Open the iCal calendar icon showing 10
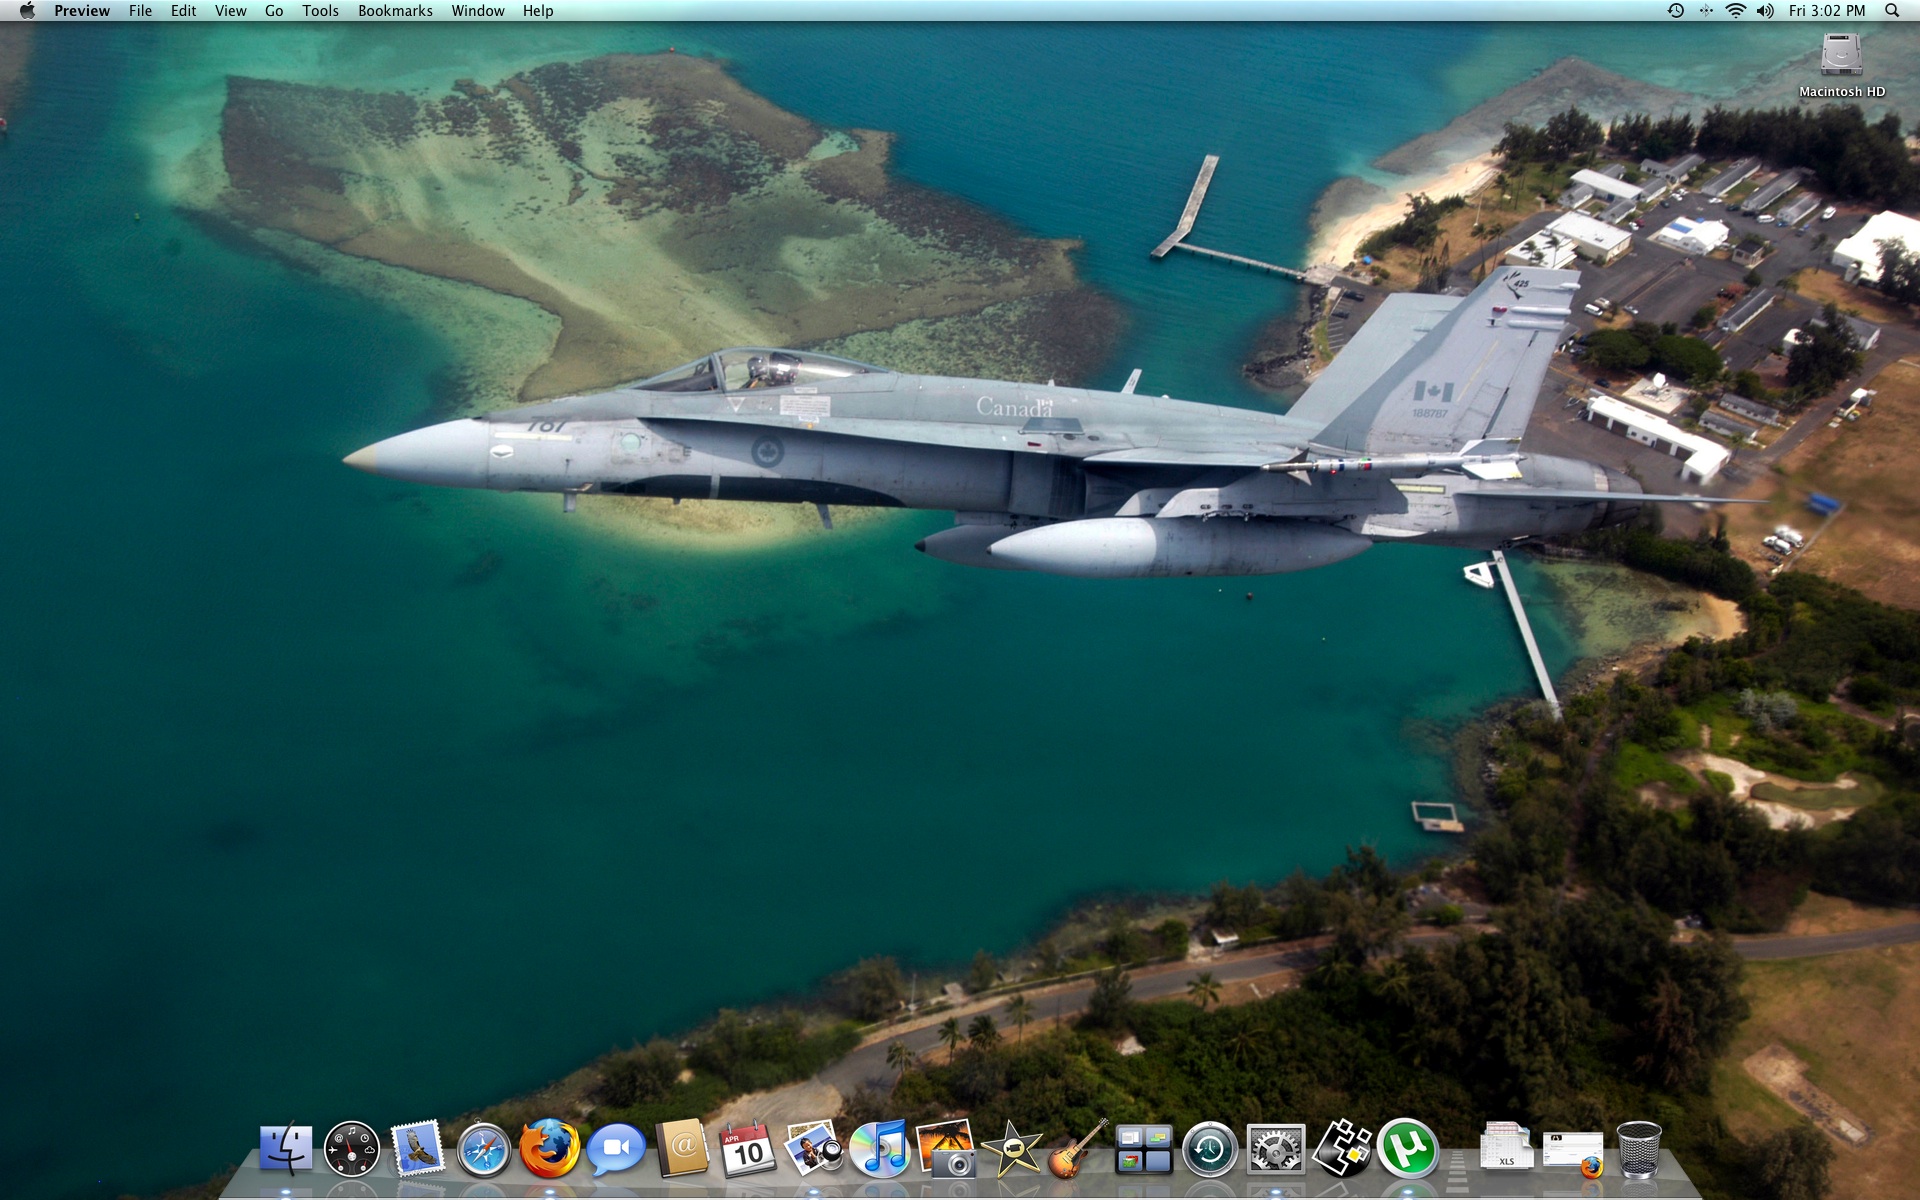 (x=748, y=1150)
